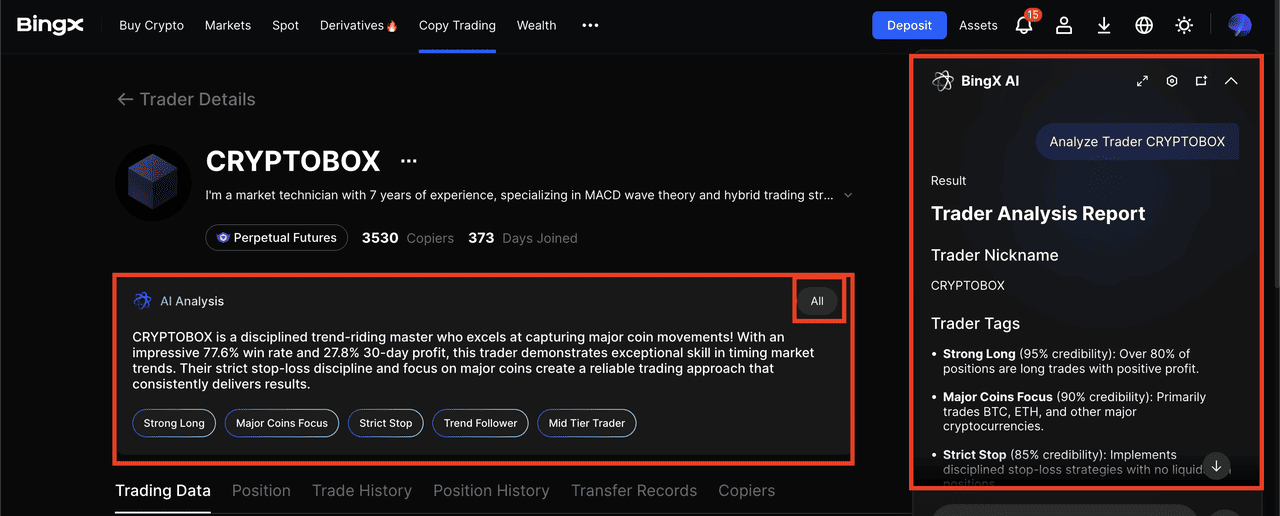1280x516 pixels.
Task: Open the navigation bar more-options ellipsis
Action: point(590,26)
